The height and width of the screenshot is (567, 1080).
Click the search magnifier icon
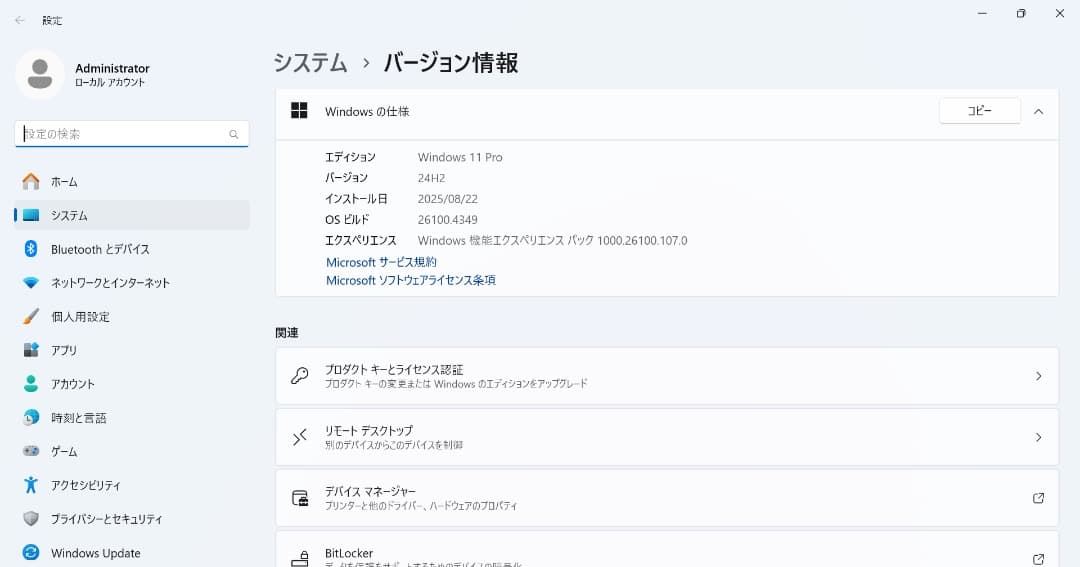click(233, 134)
